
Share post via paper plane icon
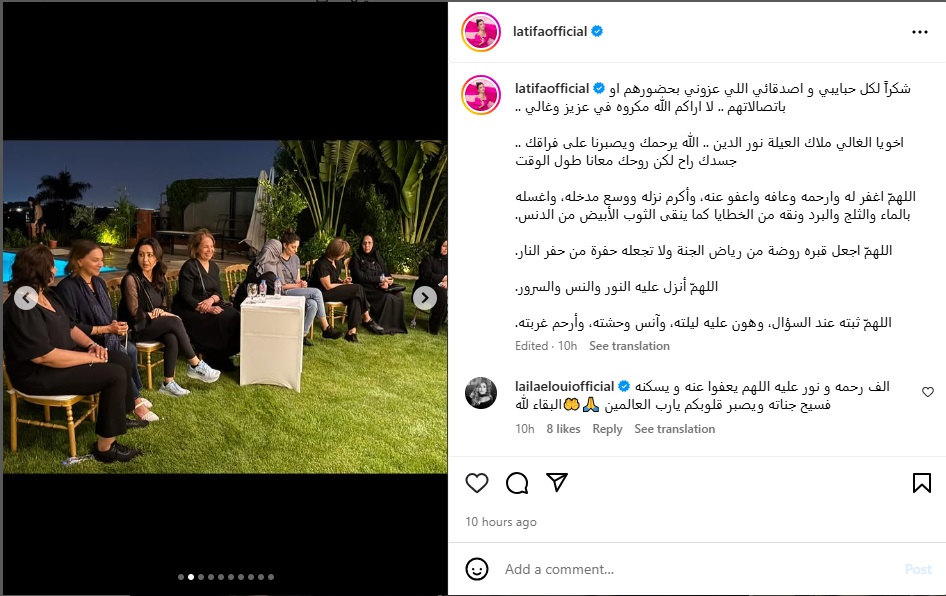click(x=556, y=482)
